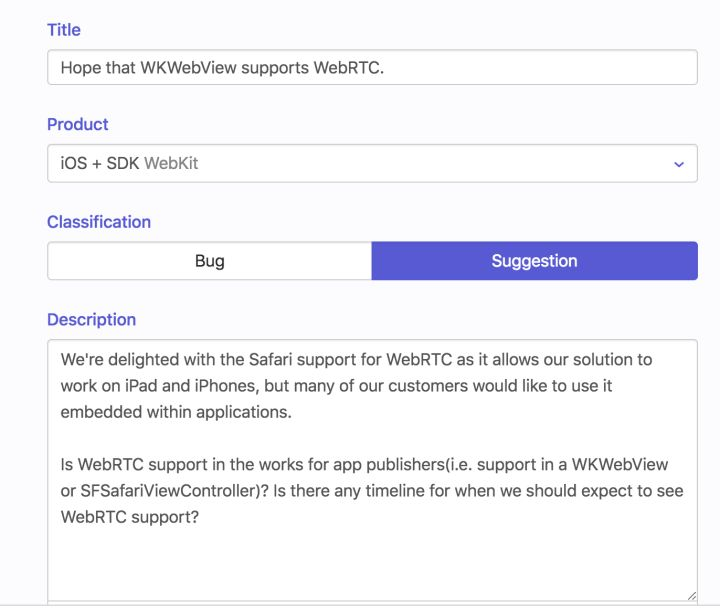Select the Bug classification option

[209, 261]
